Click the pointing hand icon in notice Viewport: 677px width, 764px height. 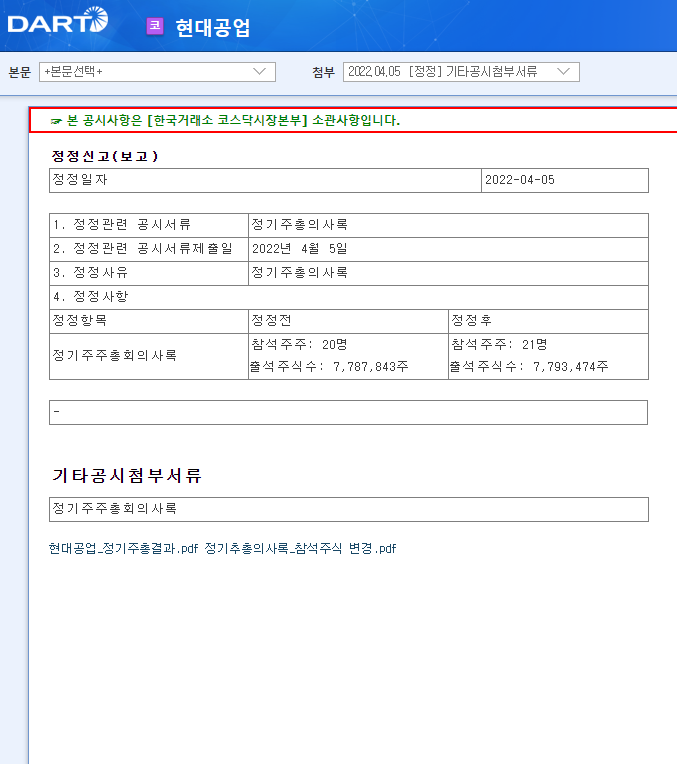coord(56,121)
